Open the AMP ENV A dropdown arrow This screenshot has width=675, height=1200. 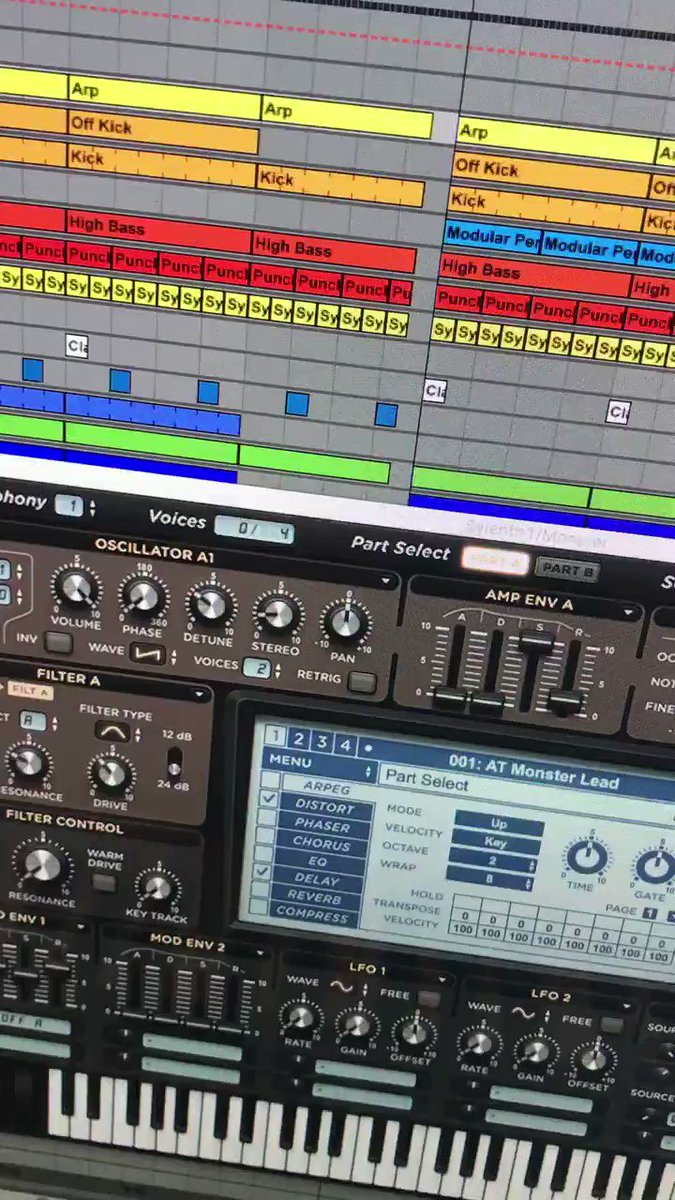[x=630, y=613]
